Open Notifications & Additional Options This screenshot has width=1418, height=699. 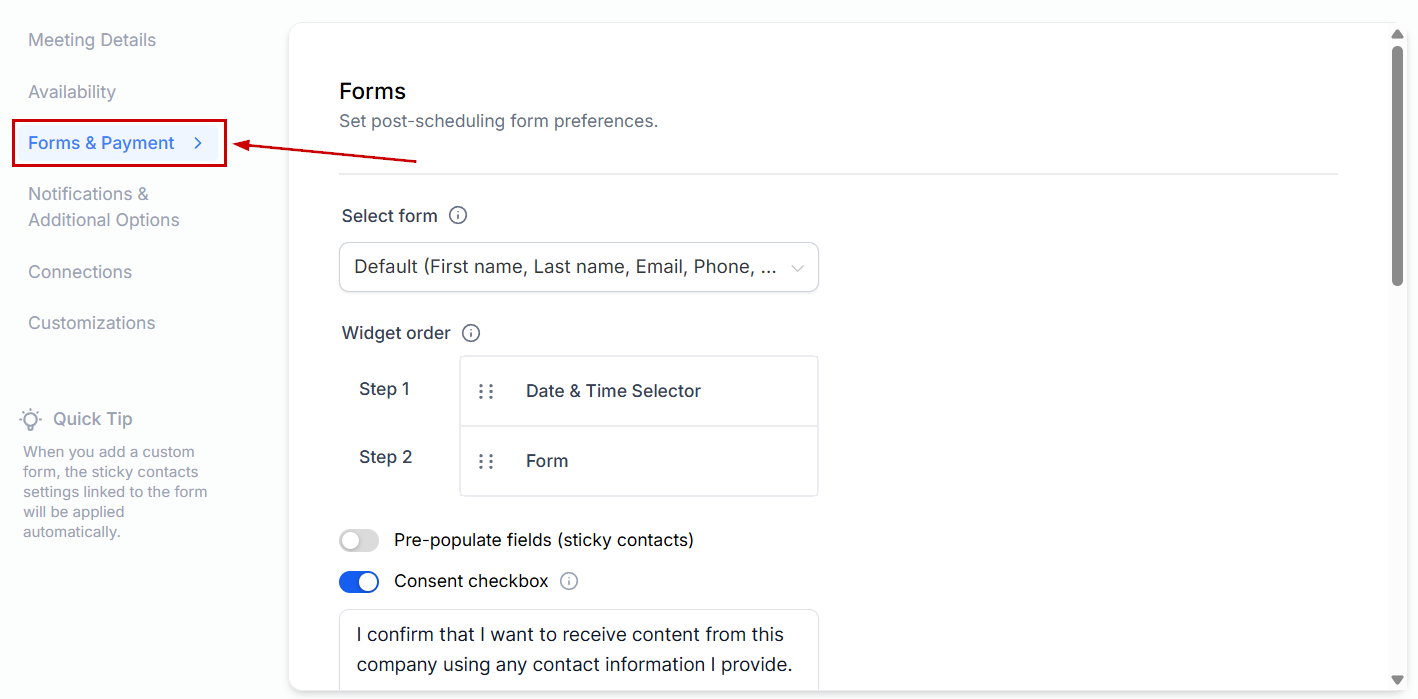103,207
